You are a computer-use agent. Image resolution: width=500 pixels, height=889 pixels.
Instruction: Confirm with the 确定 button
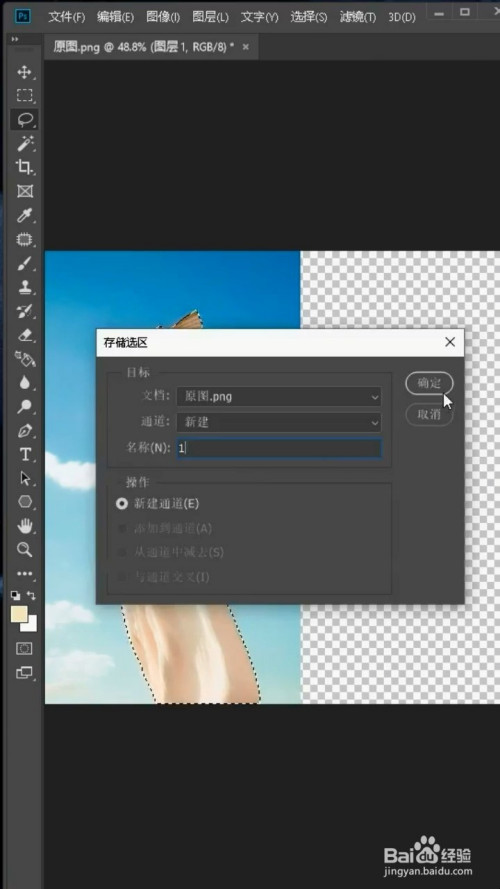(429, 383)
